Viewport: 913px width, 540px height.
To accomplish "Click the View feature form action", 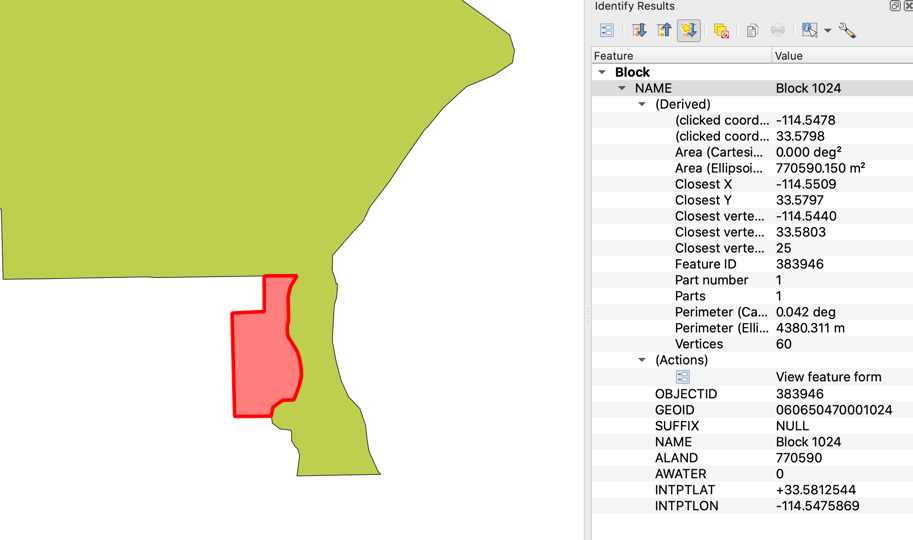I will tap(829, 377).
